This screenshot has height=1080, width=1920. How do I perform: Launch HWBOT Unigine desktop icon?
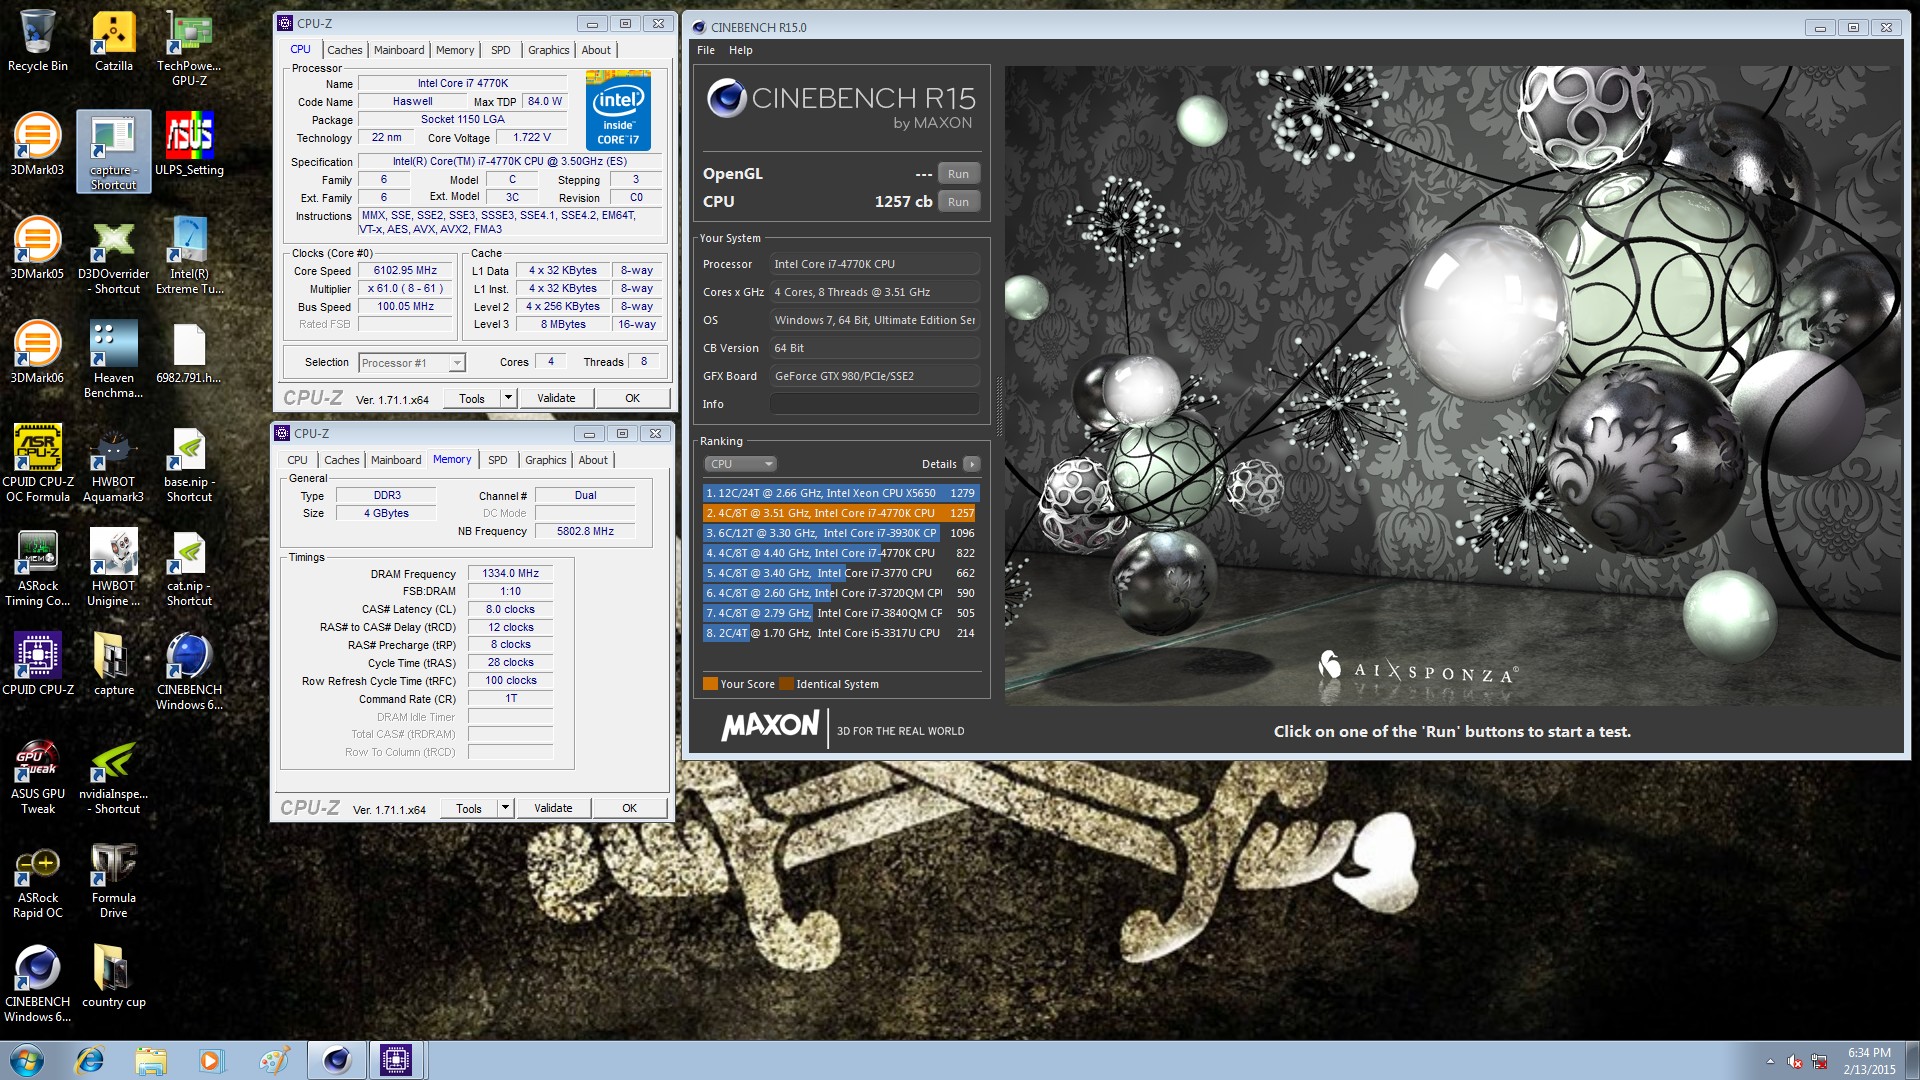[x=114, y=568]
